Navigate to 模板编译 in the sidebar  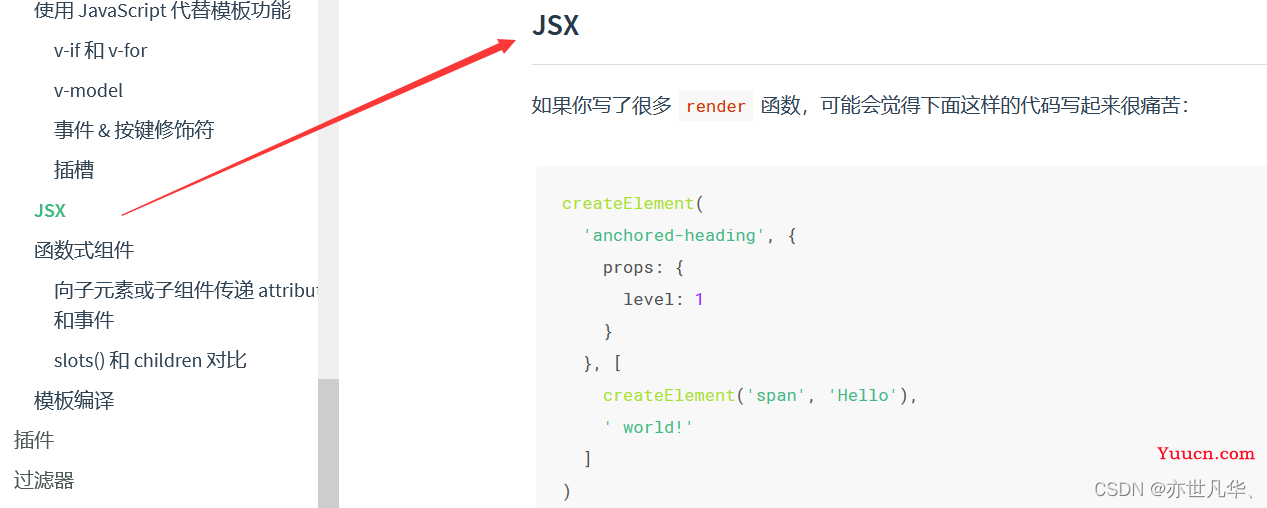tap(74, 400)
